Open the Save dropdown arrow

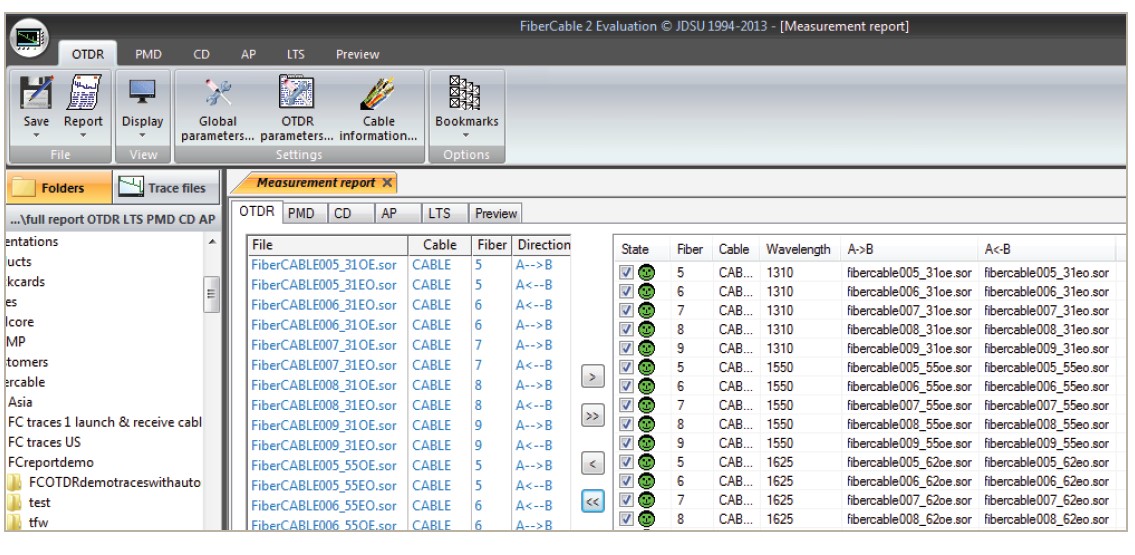pyautogui.click(x=36, y=136)
